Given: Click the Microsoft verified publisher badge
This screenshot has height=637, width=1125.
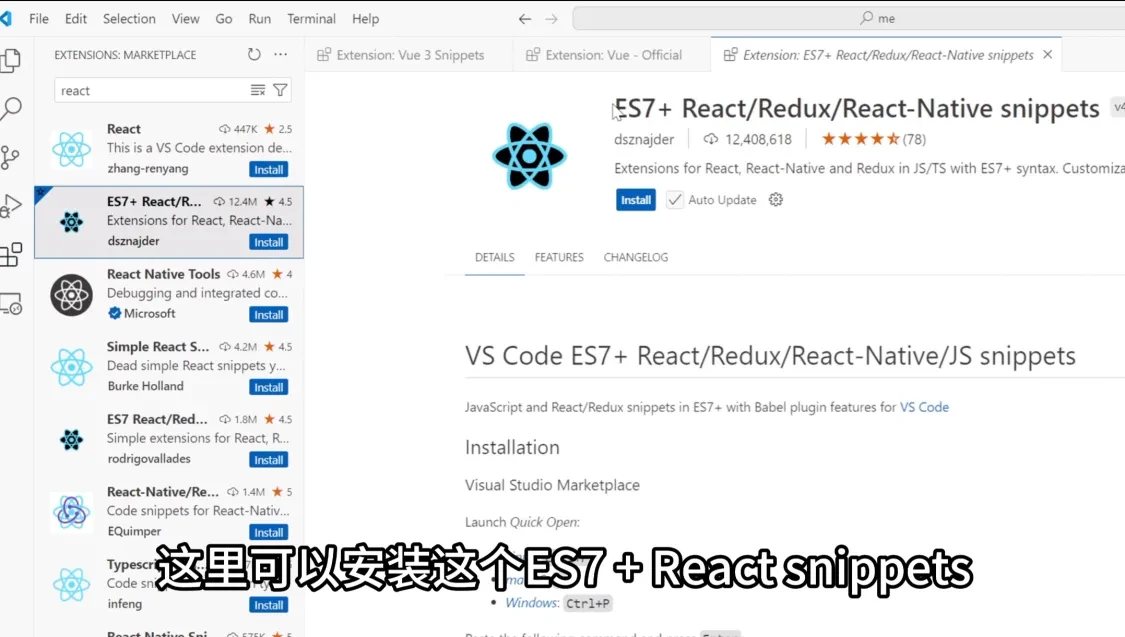Looking at the screenshot, I should coord(114,313).
